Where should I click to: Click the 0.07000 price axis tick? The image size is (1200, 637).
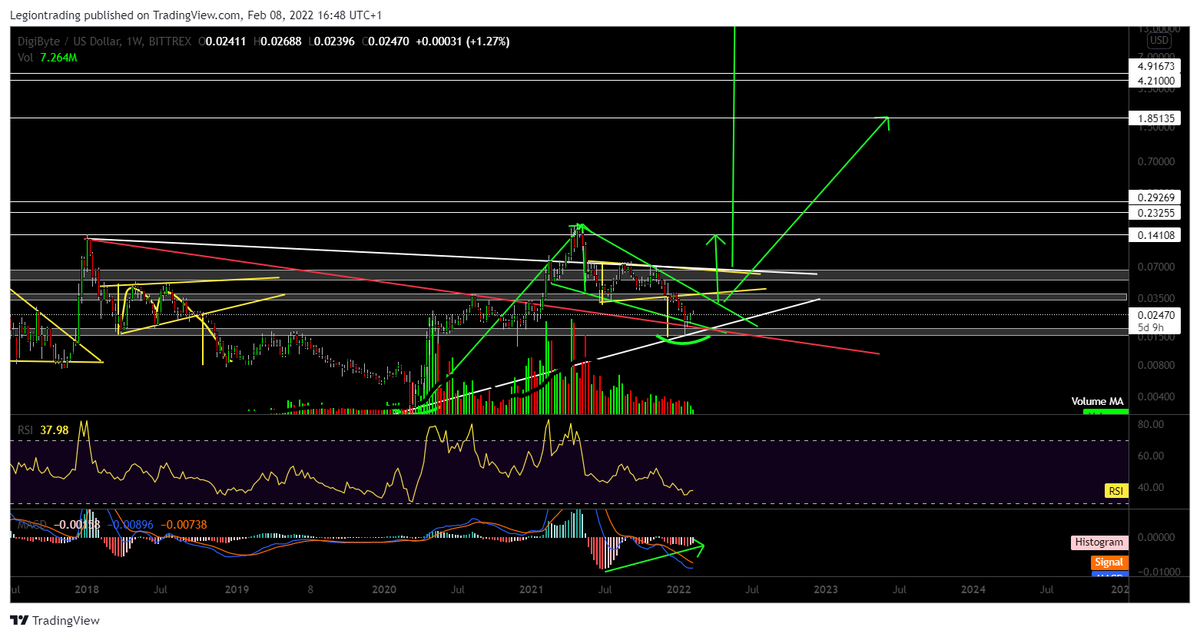(x=1154, y=267)
